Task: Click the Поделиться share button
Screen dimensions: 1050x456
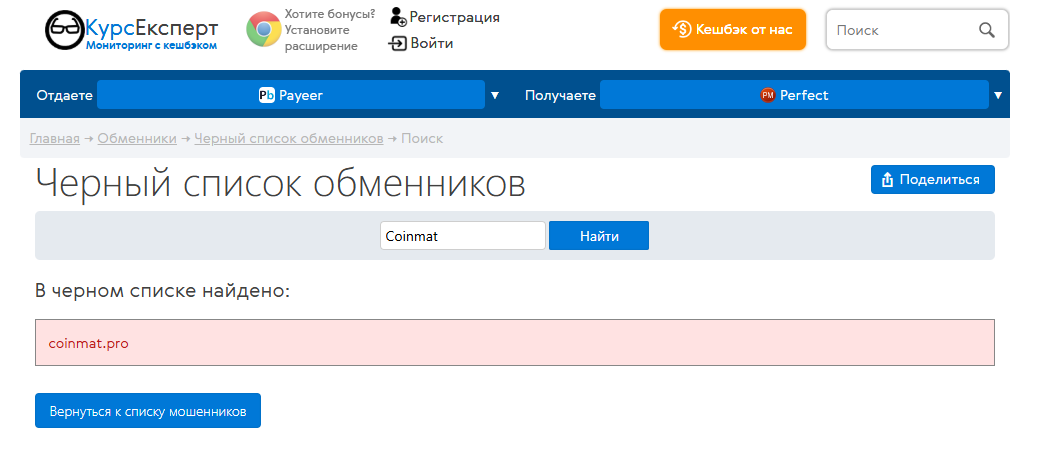Action: (933, 179)
